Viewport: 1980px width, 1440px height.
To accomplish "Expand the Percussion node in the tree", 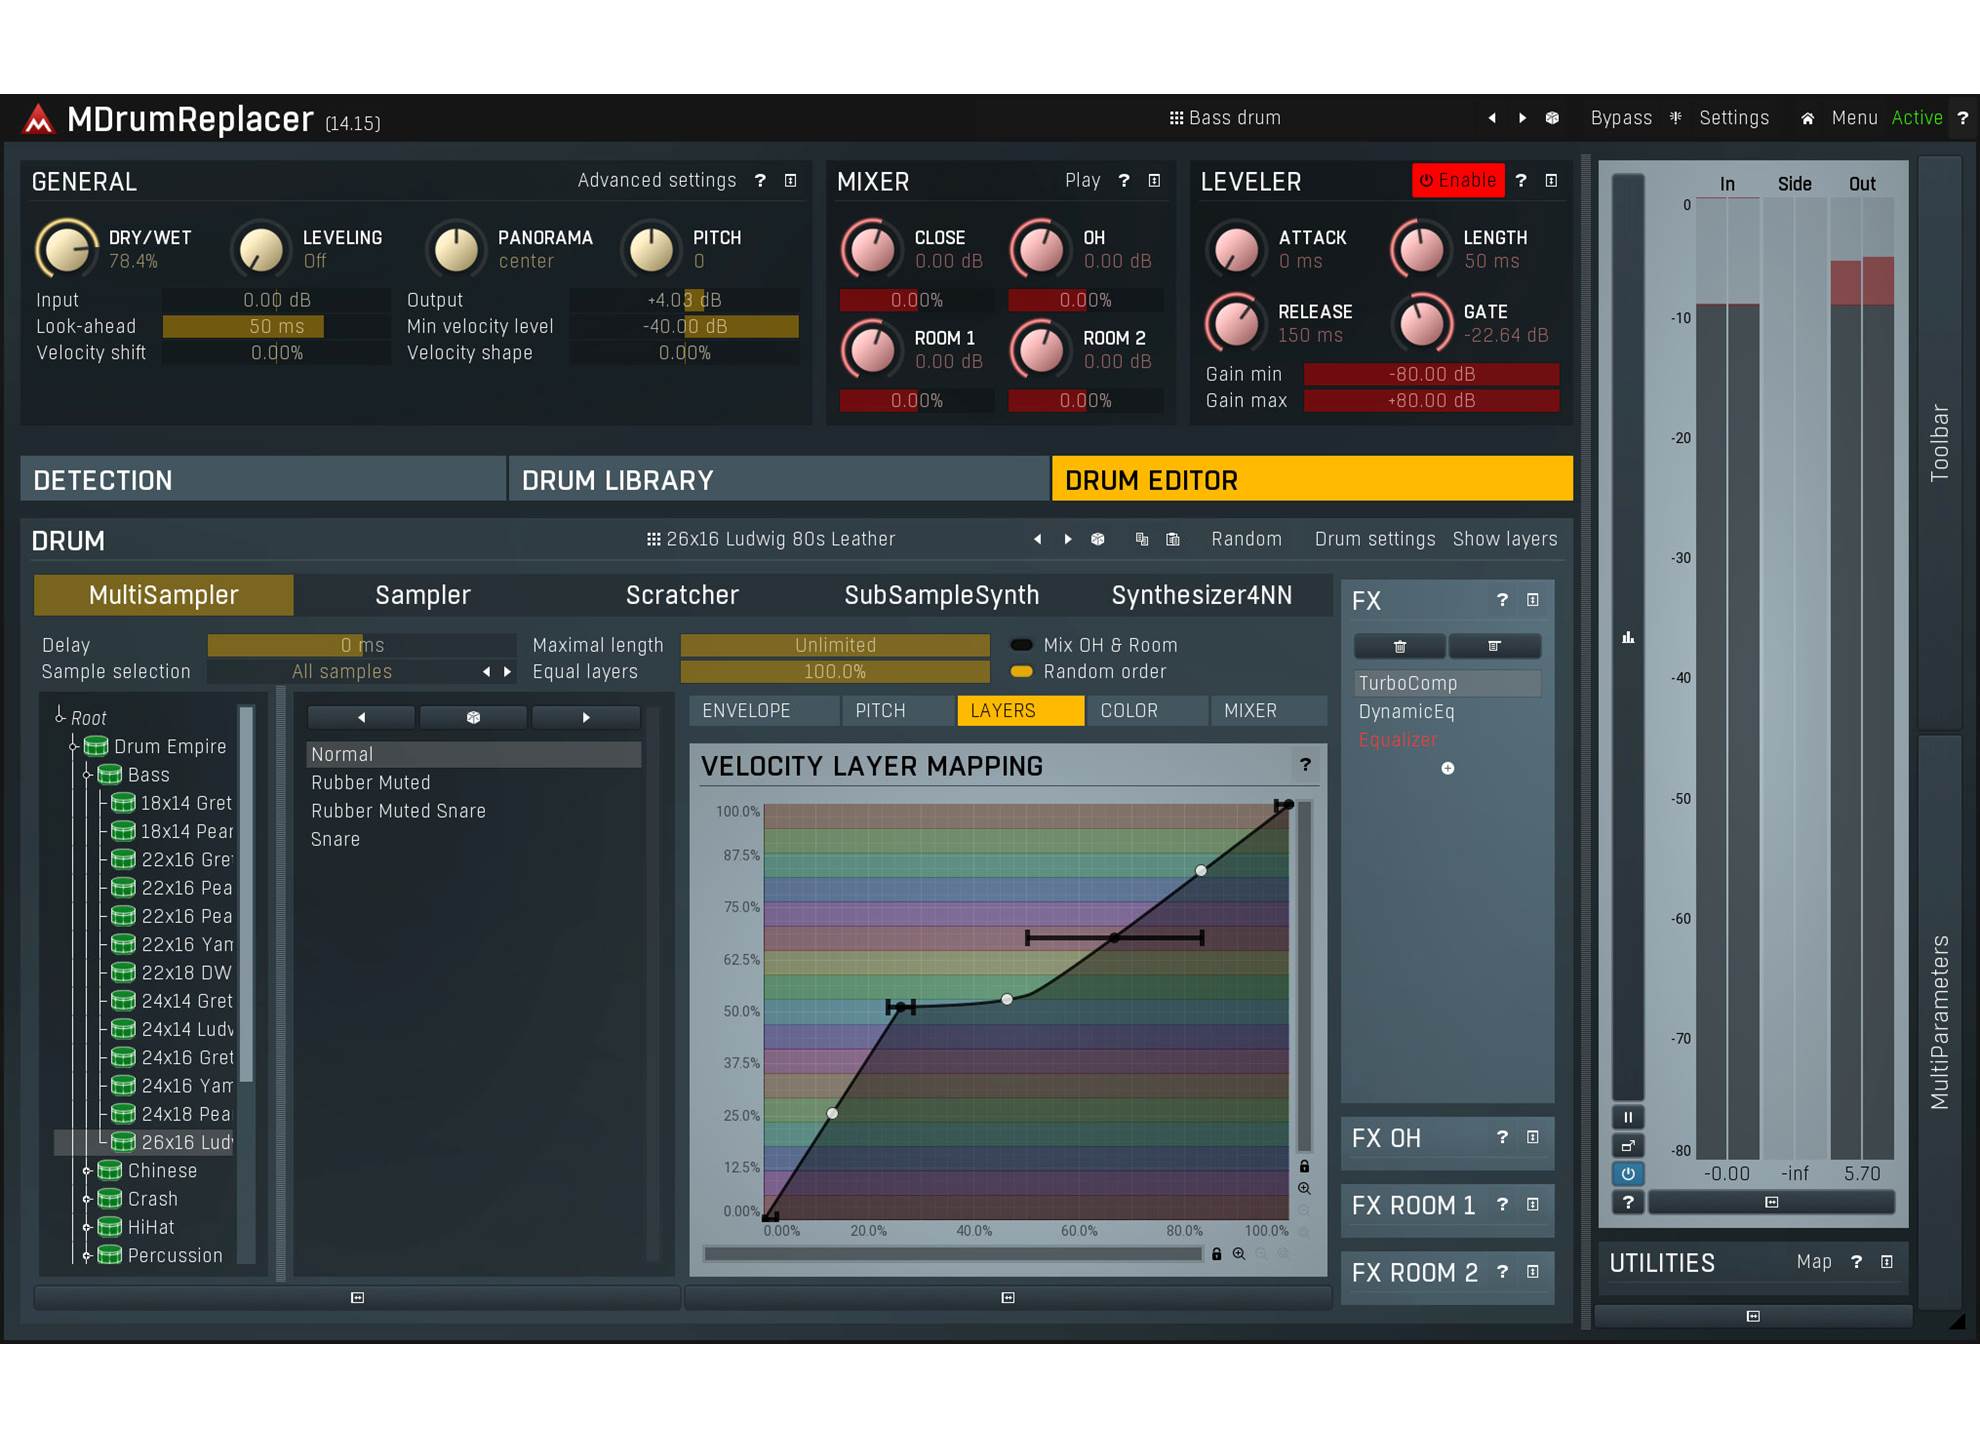I will coord(86,1255).
